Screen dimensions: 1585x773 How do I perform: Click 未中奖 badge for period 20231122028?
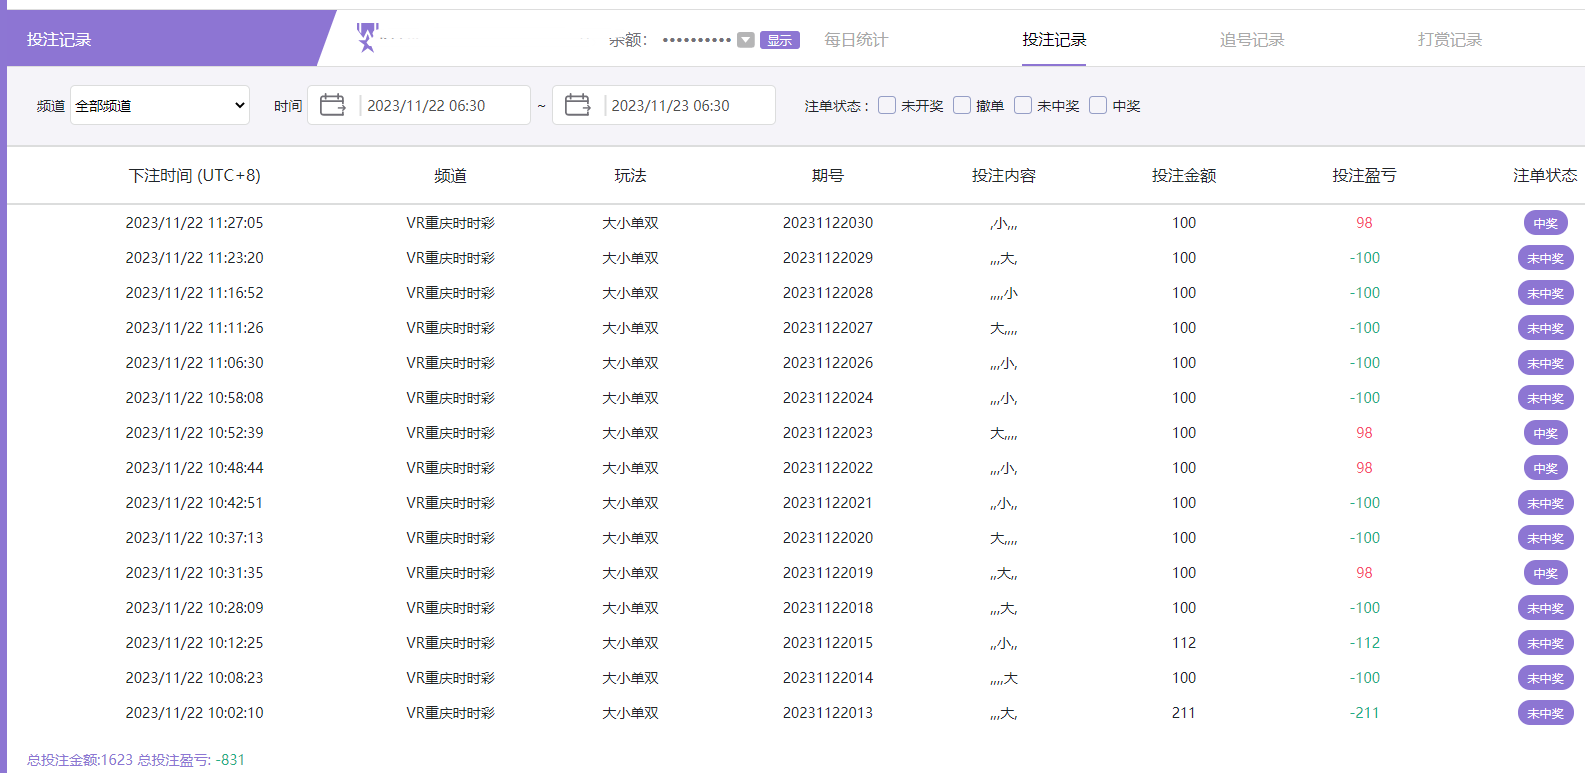click(1545, 293)
